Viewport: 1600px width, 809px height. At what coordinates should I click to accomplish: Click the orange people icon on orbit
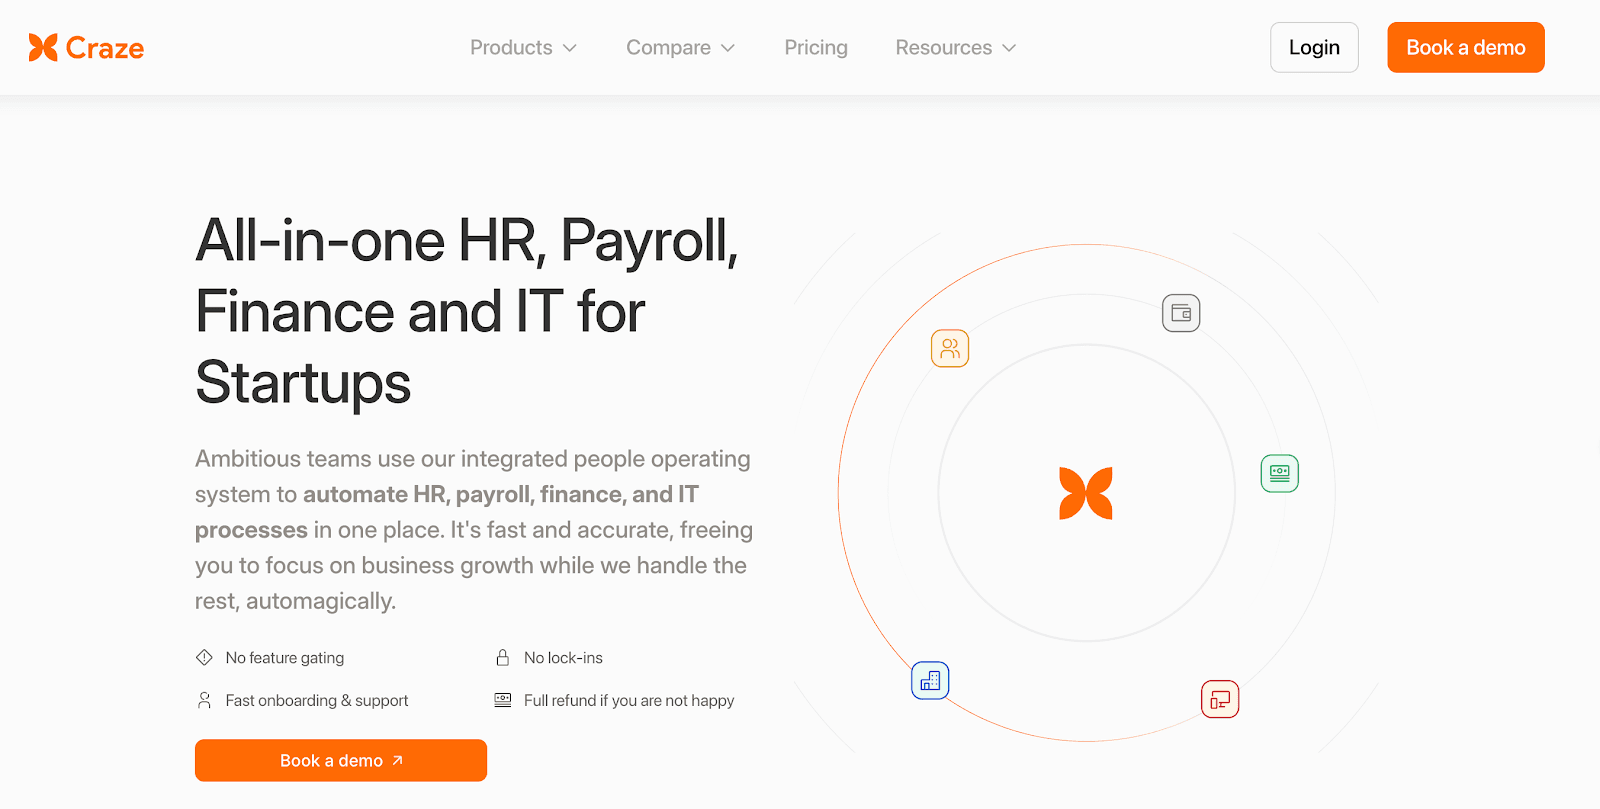(x=950, y=348)
